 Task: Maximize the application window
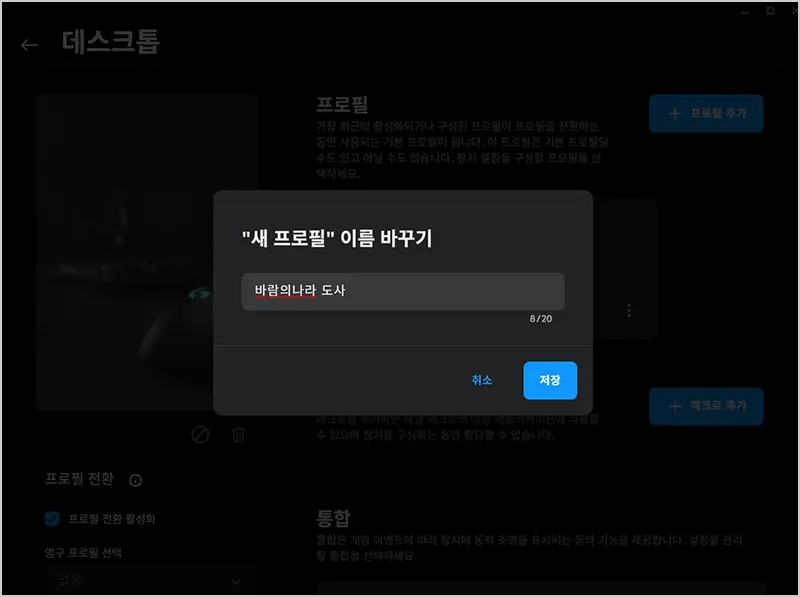pyautogui.click(x=770, y=10)
